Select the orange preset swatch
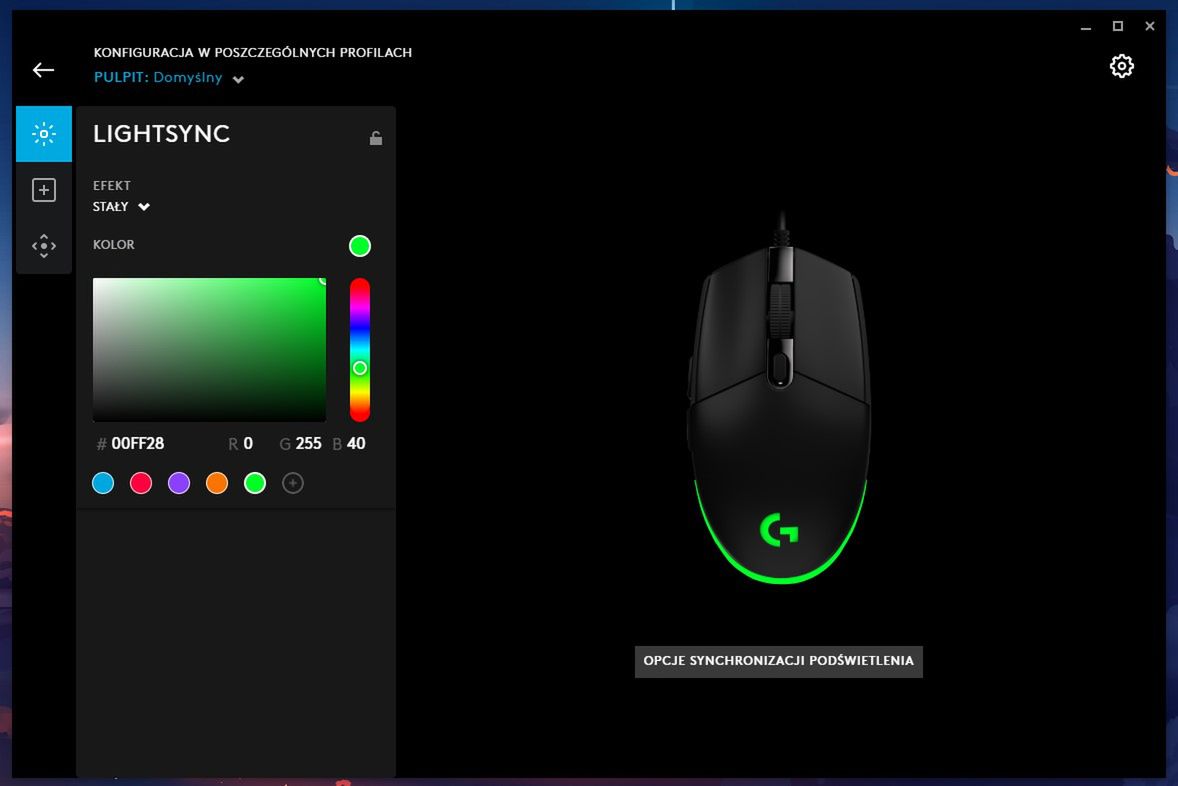This screenshot has height=786, width=1178. (217, 483)
